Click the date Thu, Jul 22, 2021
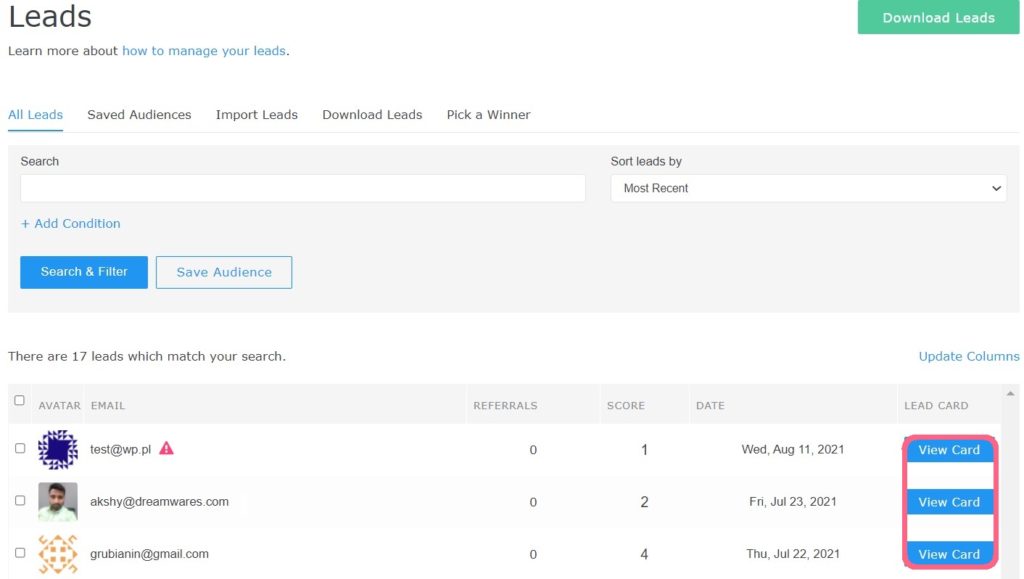 coord(793,554)
